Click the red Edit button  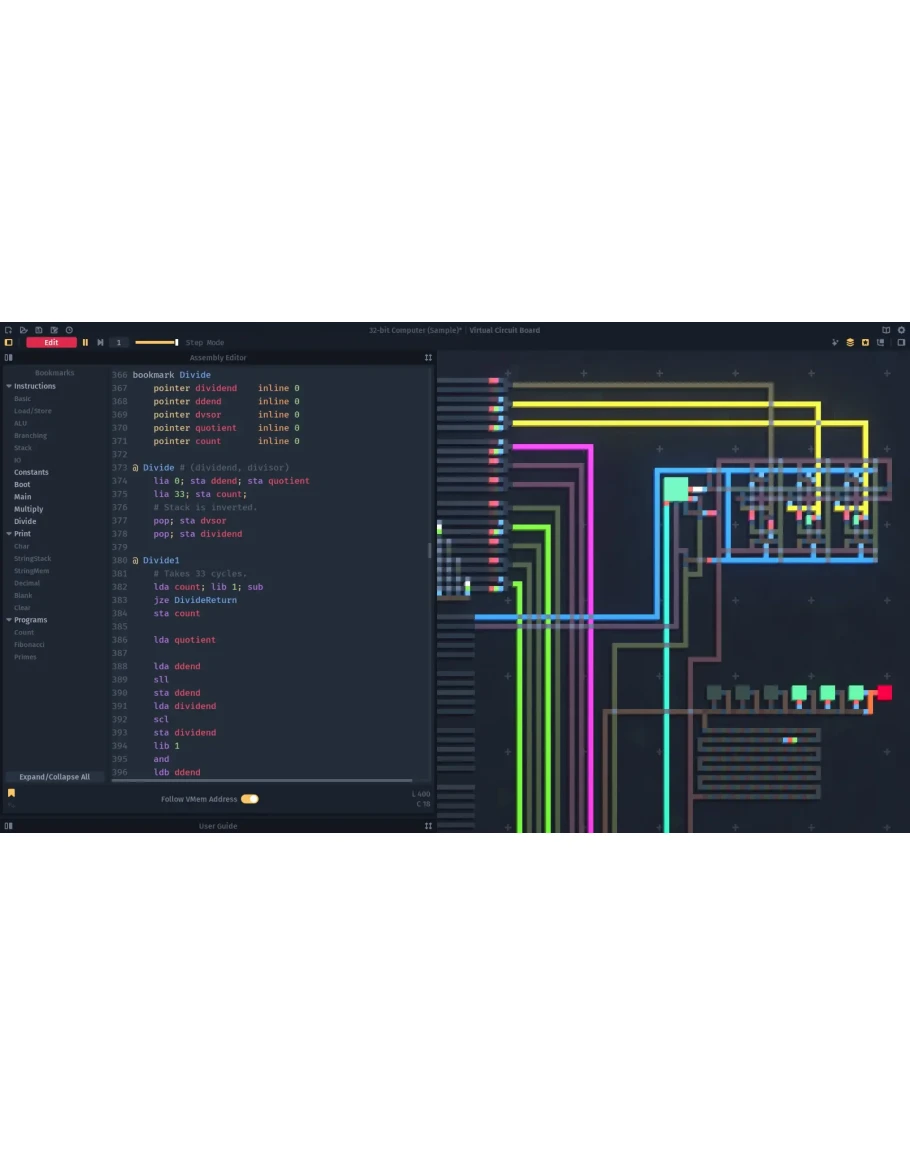coord(51,343)
